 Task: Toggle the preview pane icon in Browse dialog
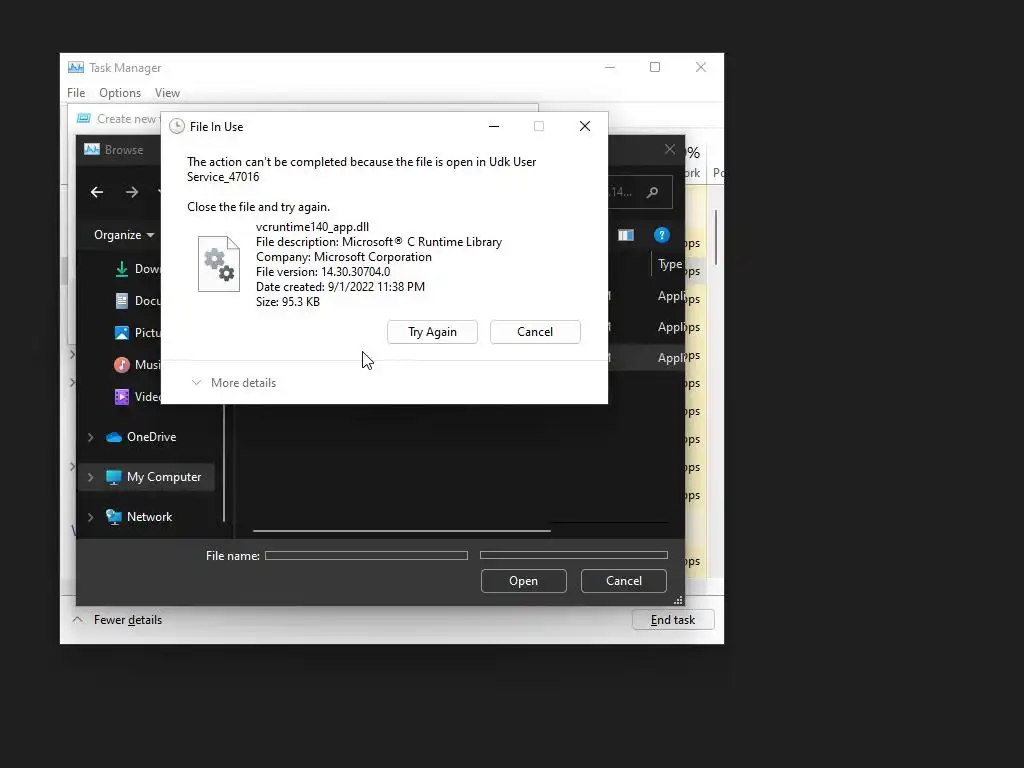[626, 235]
